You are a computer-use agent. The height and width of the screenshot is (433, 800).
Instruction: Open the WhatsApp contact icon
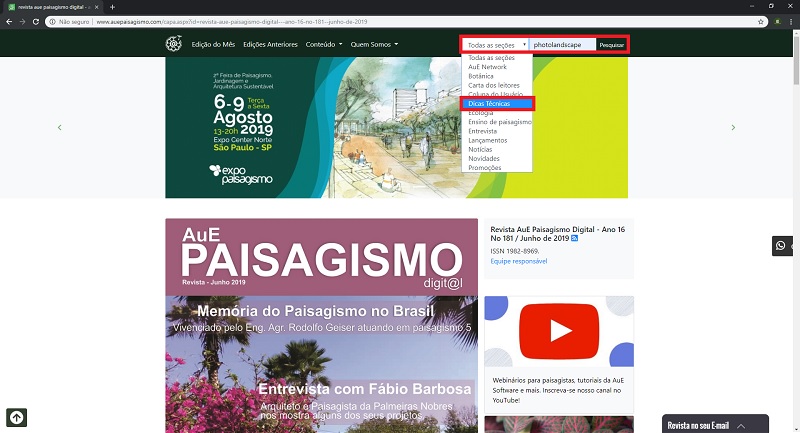pos(781,246)
